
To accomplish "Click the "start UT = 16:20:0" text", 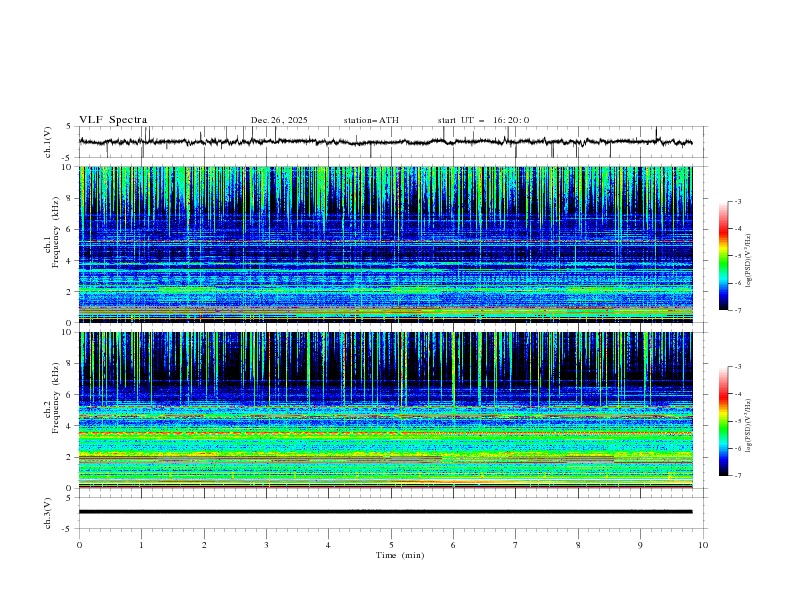I will (x=483, y=120).
